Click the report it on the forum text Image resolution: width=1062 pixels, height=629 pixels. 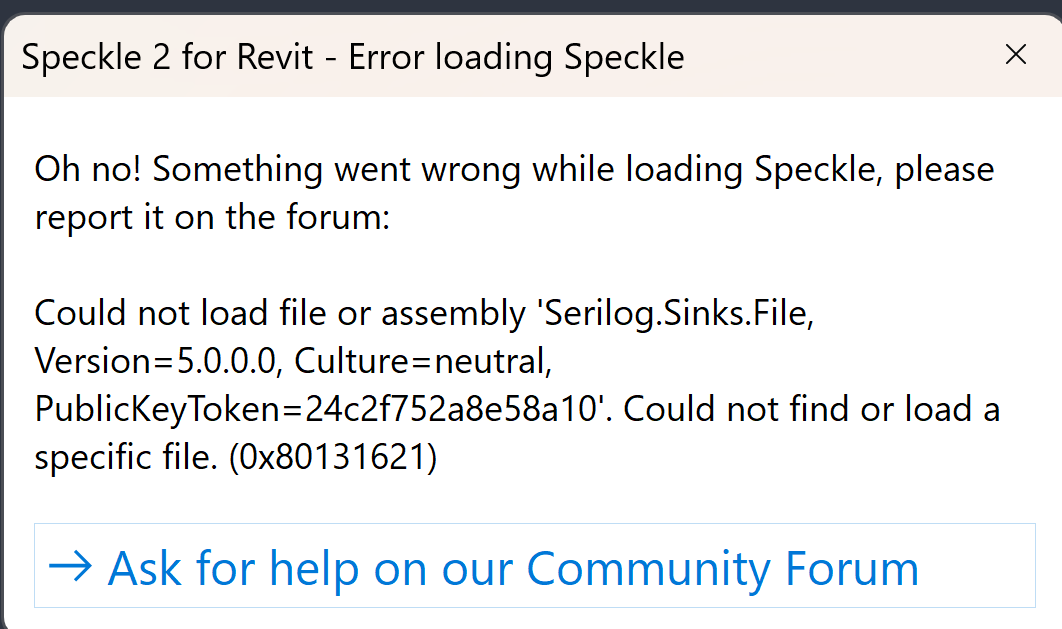pos(212,217)
